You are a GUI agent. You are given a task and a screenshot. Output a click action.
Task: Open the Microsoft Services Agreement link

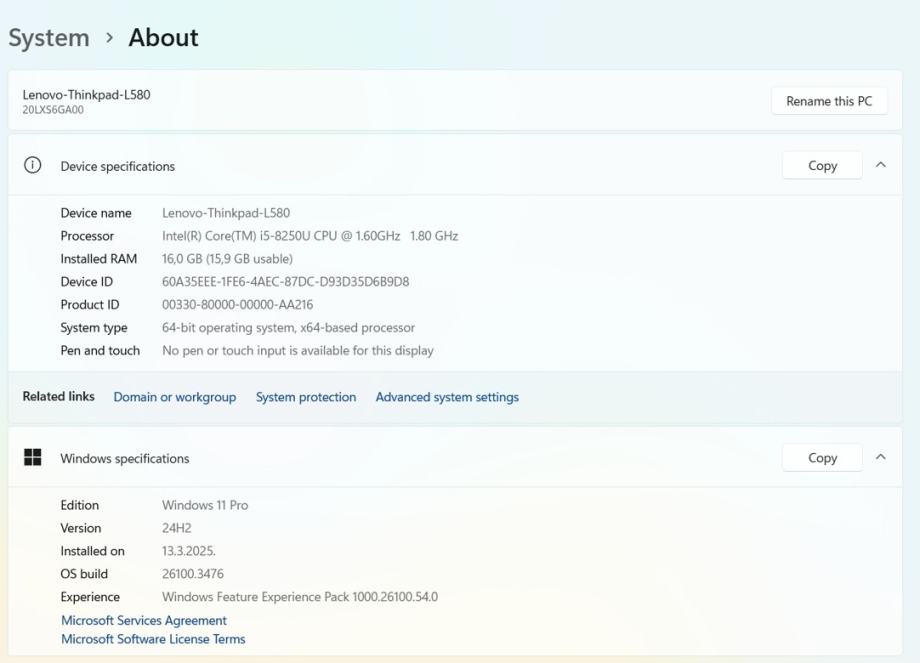pos(144,621)
